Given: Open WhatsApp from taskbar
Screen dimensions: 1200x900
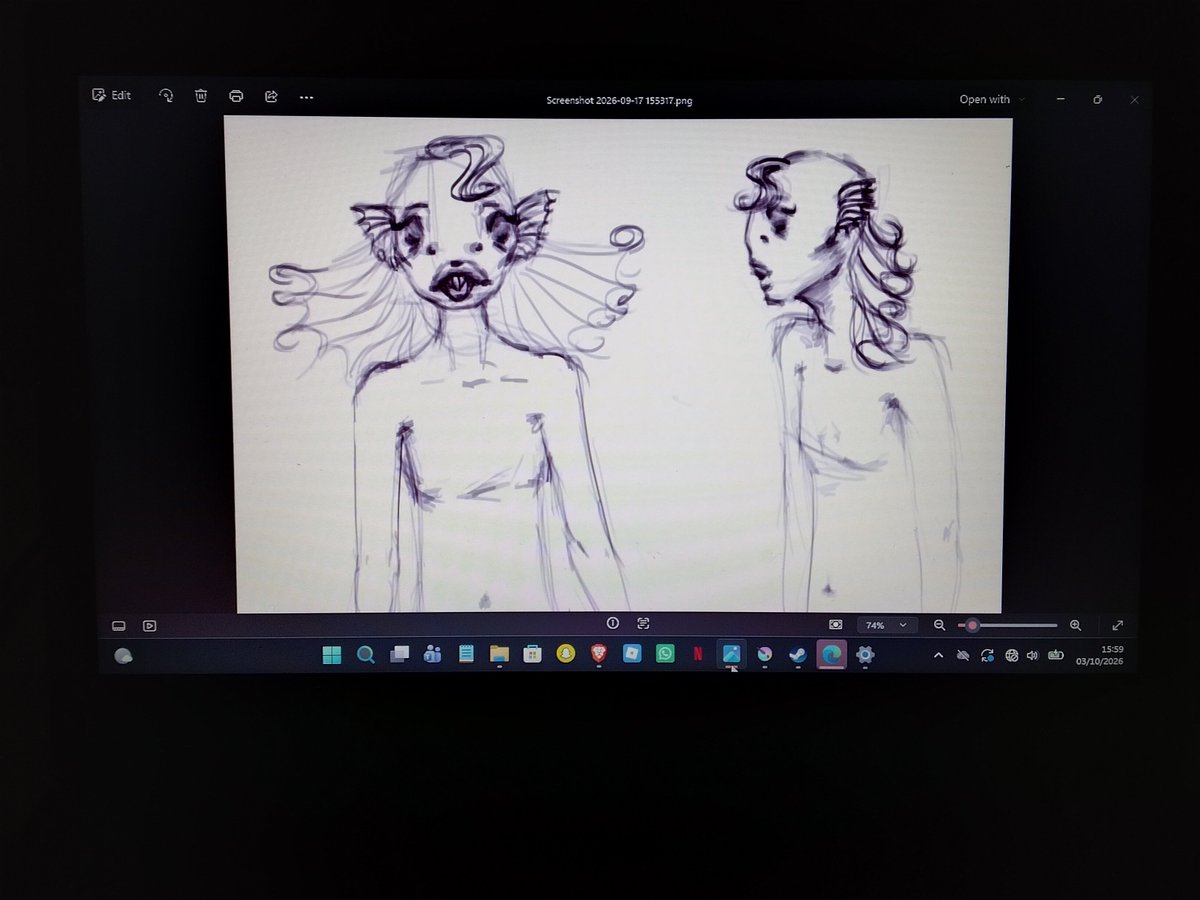Looking at the screenshot, I should [665, 654].
